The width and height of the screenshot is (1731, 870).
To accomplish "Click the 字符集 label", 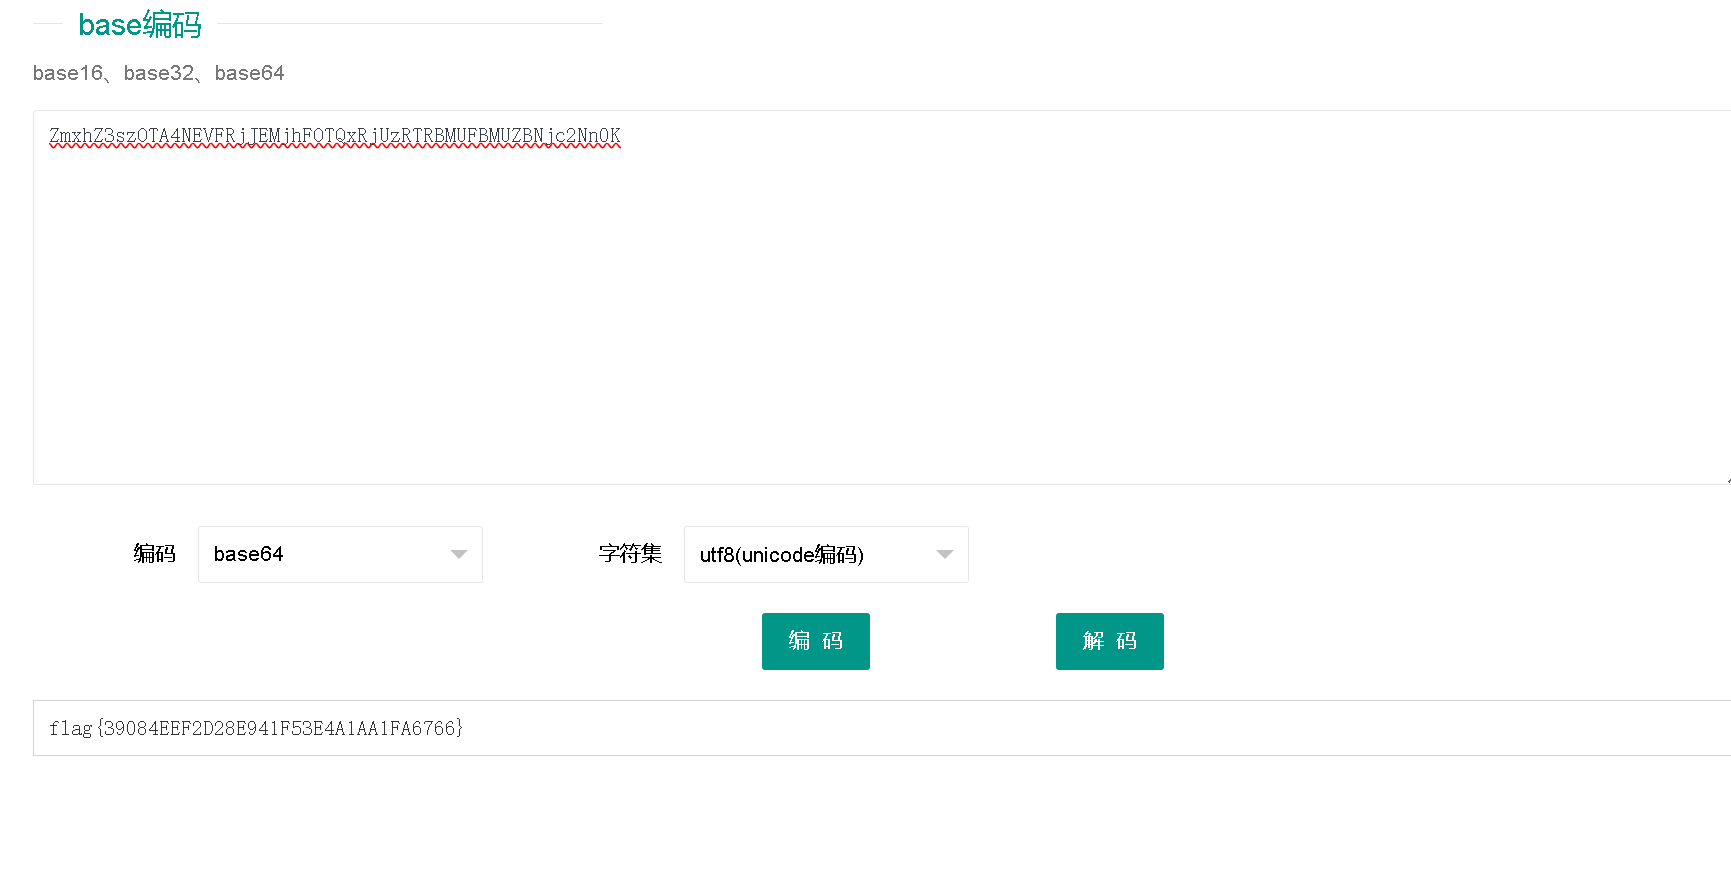I will coord(630,554).
